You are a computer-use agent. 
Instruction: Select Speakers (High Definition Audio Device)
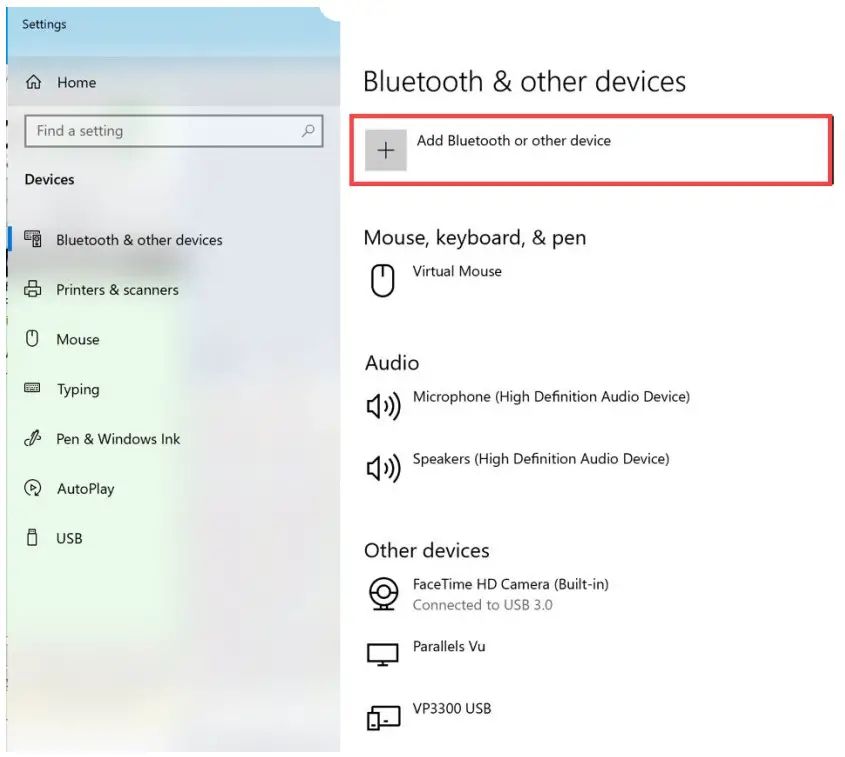(x=541, y=459)
